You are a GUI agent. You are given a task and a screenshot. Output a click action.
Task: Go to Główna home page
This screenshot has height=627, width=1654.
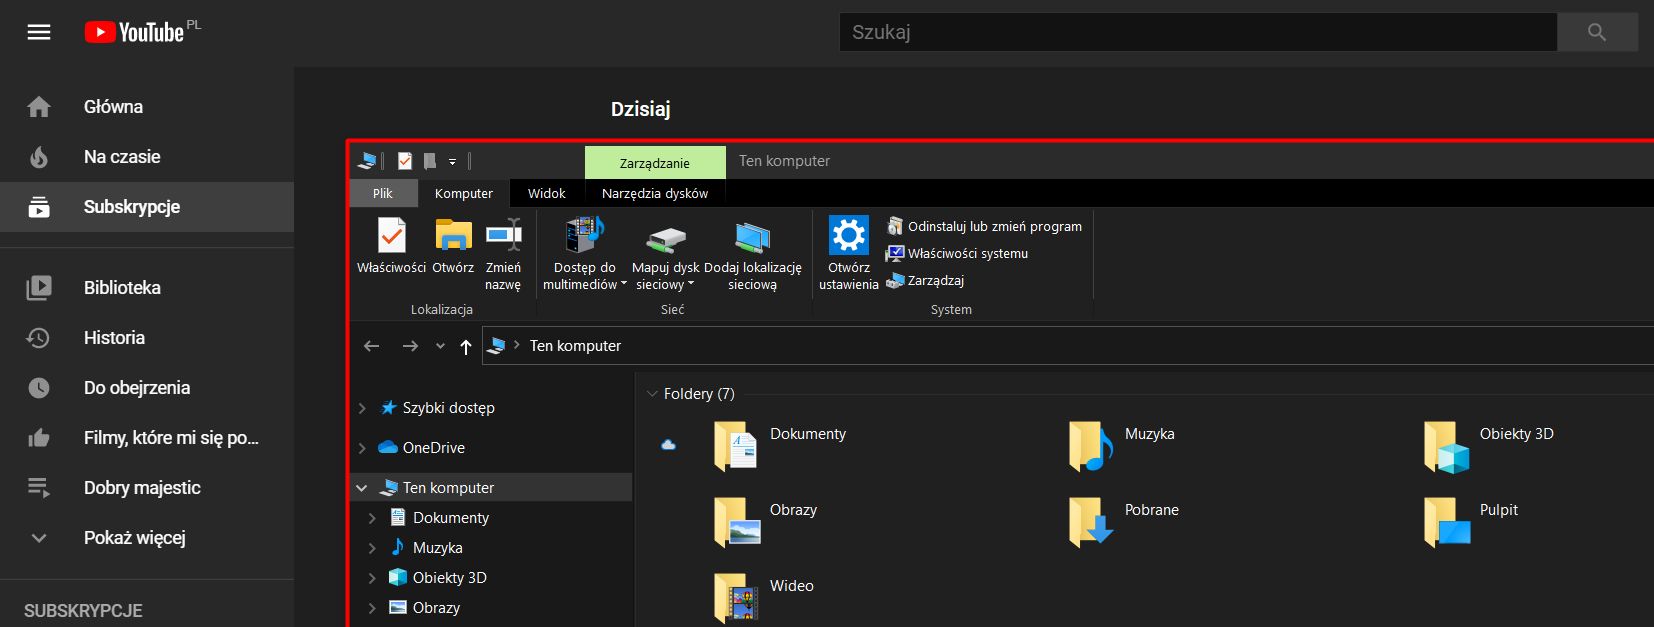tap(147, 107)
